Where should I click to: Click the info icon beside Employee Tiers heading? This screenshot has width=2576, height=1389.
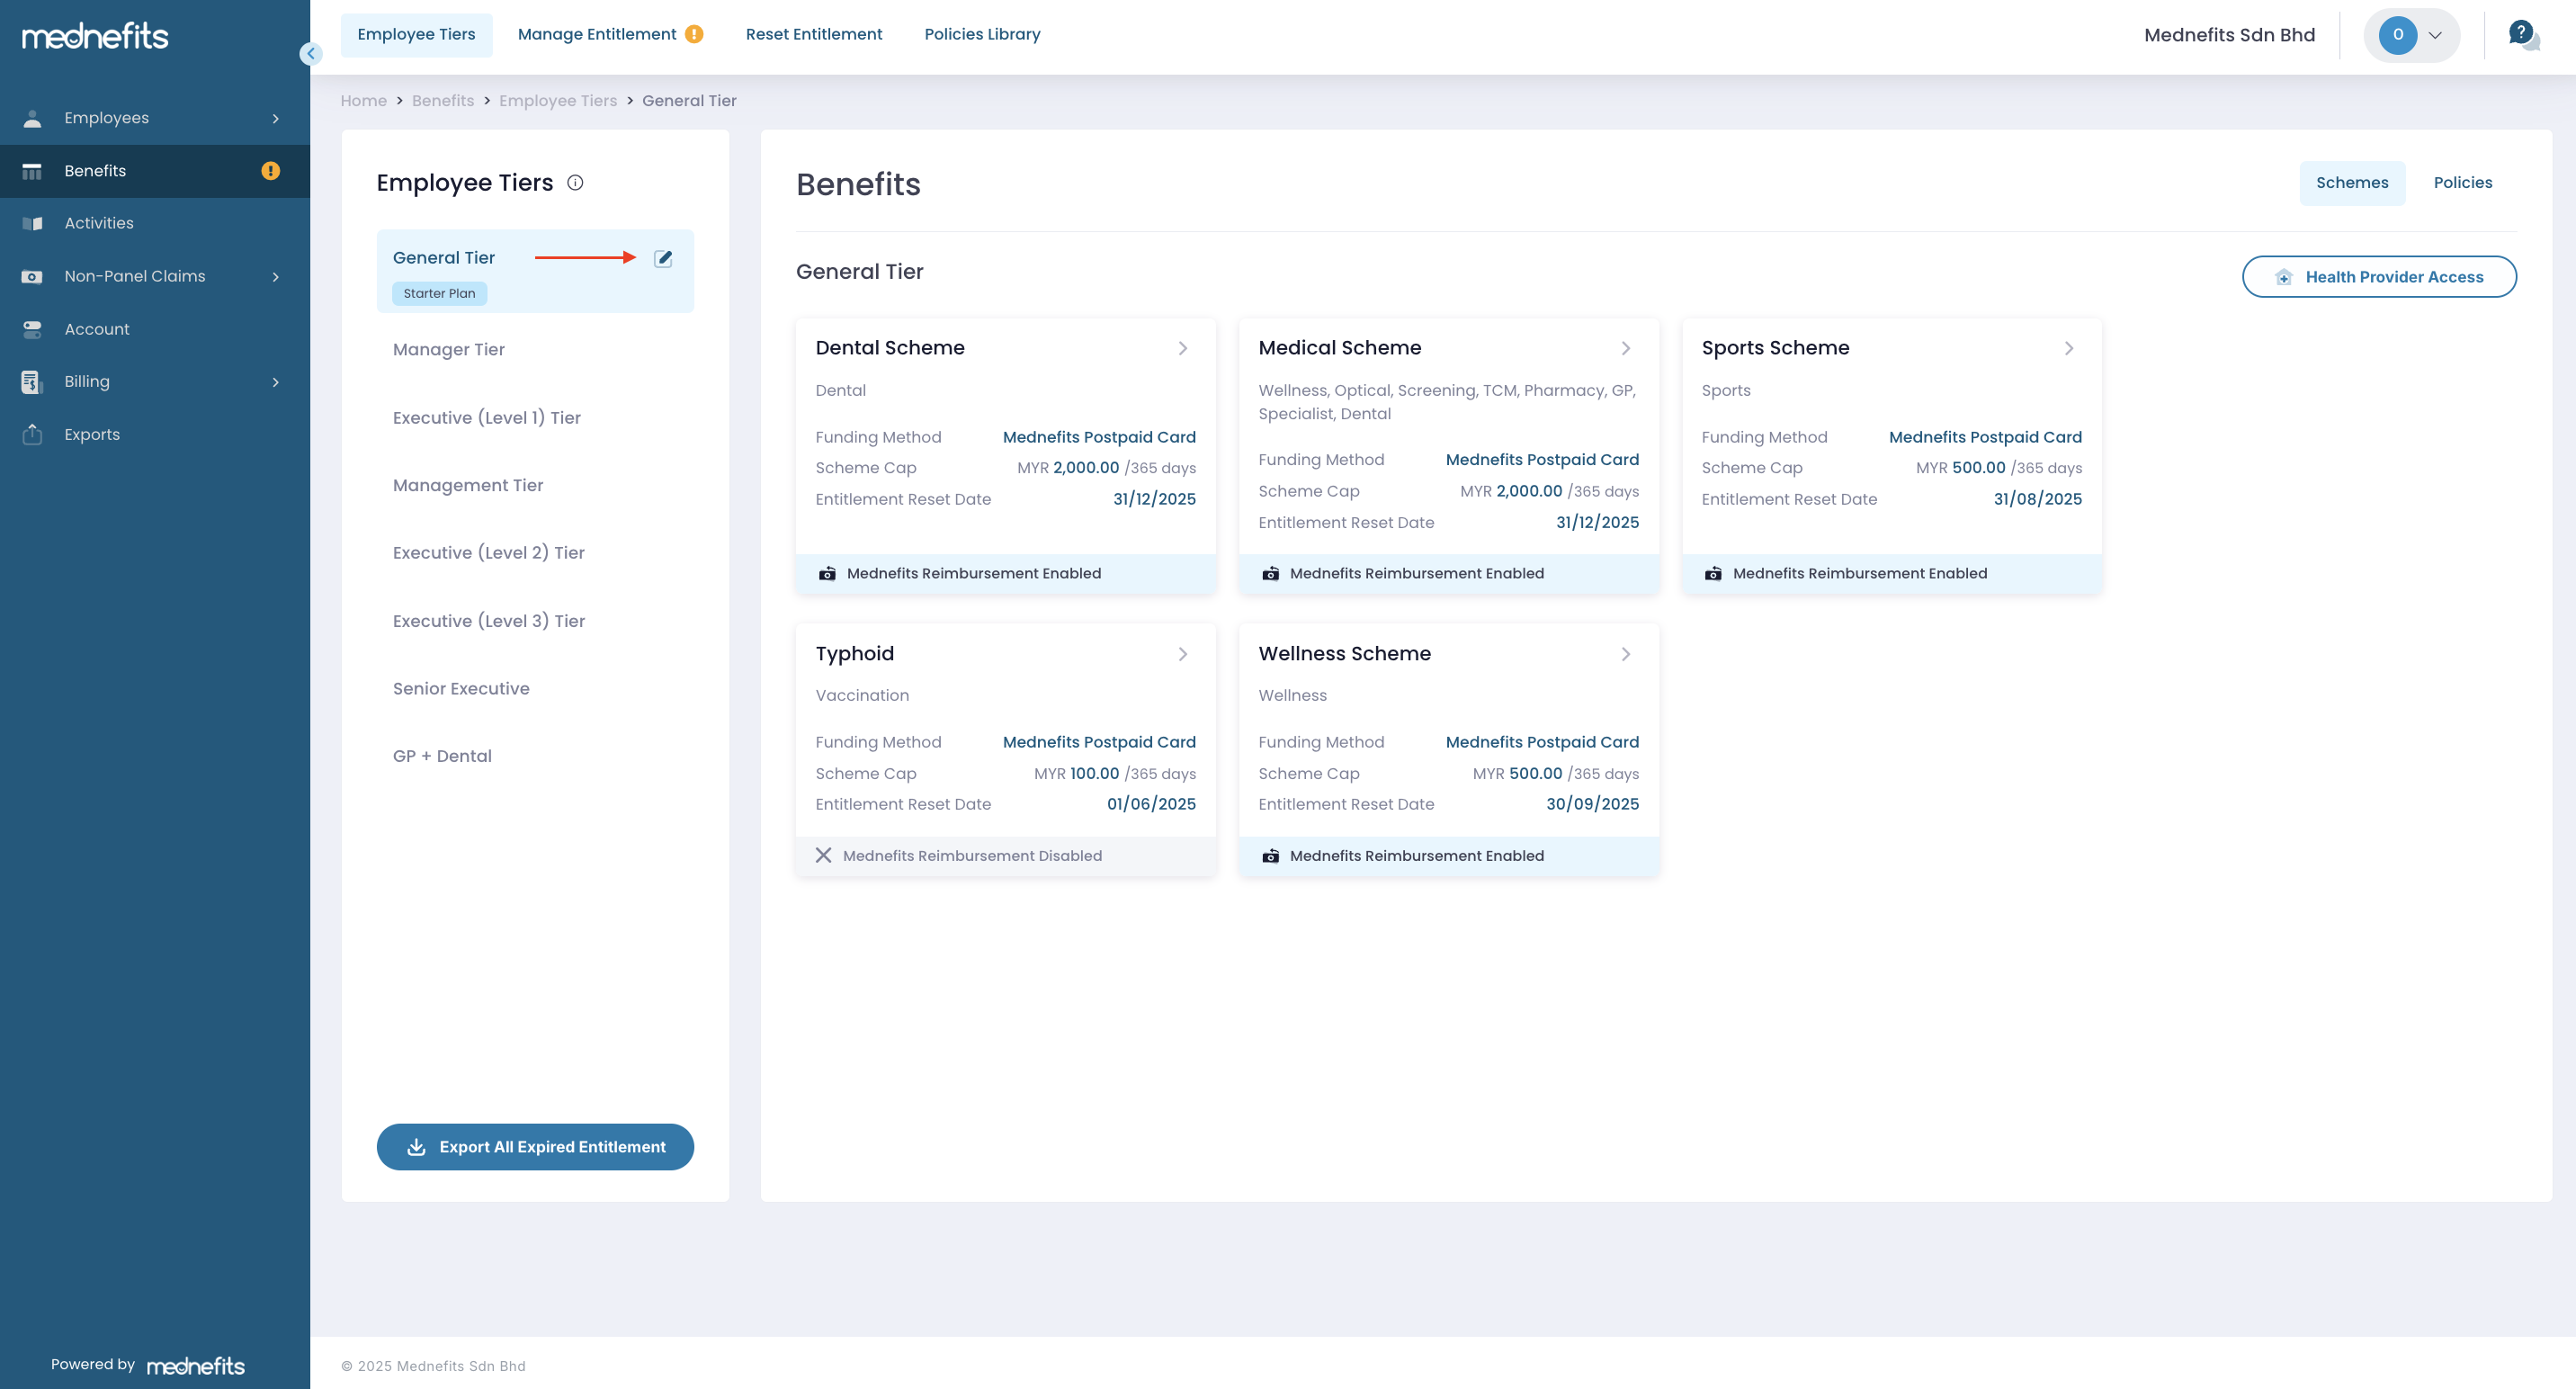[575, 182]
